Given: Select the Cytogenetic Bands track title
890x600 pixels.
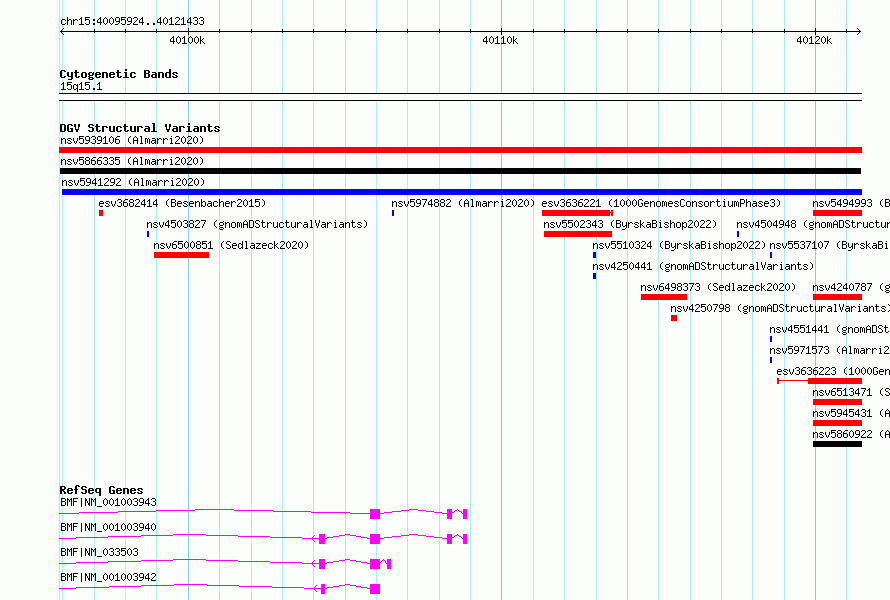Looking at the screenshot, I should [x=119, y=74].
